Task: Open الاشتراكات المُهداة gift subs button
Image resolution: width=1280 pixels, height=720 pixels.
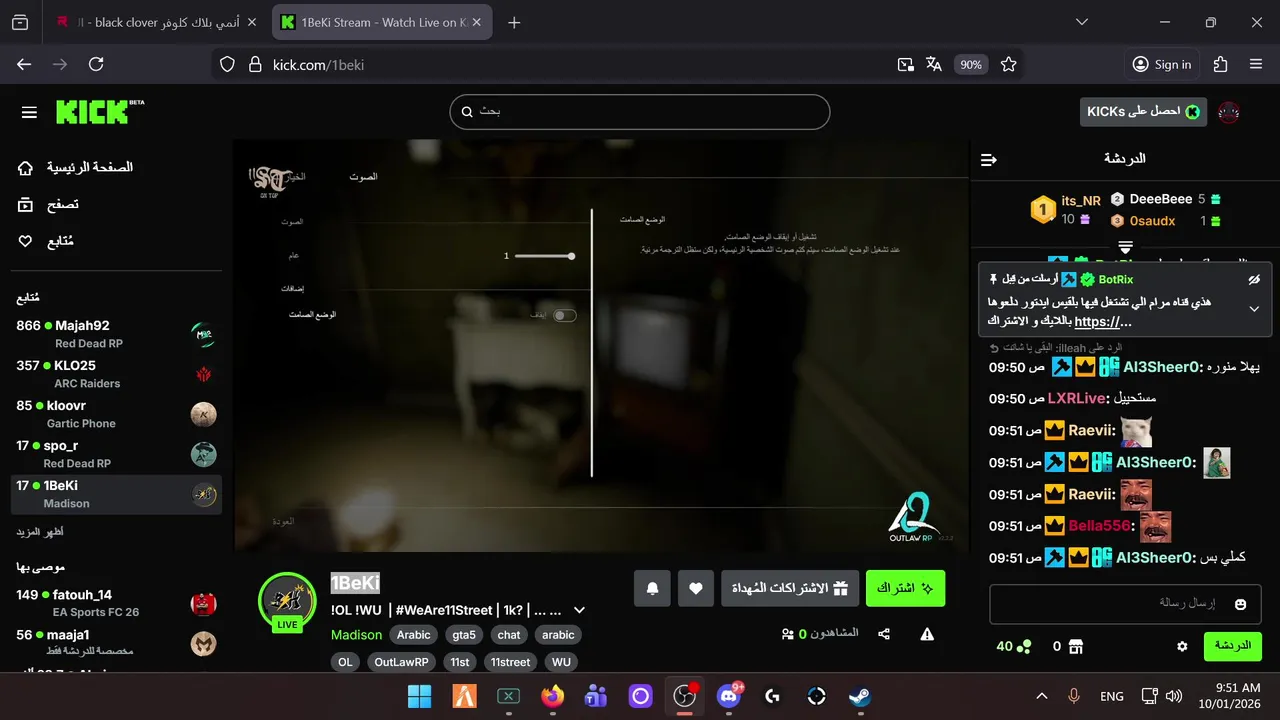Action: click(790, 588)
